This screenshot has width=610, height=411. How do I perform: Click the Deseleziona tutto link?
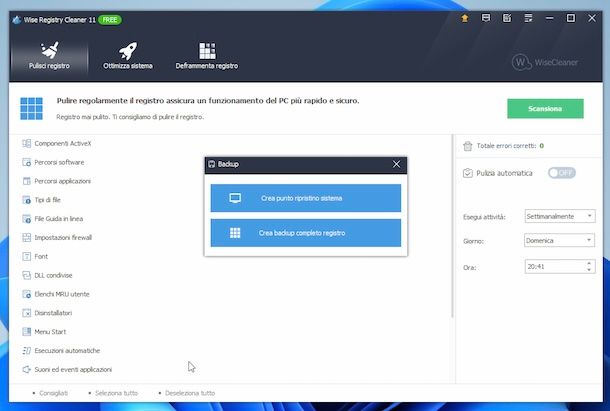point(190,393)
